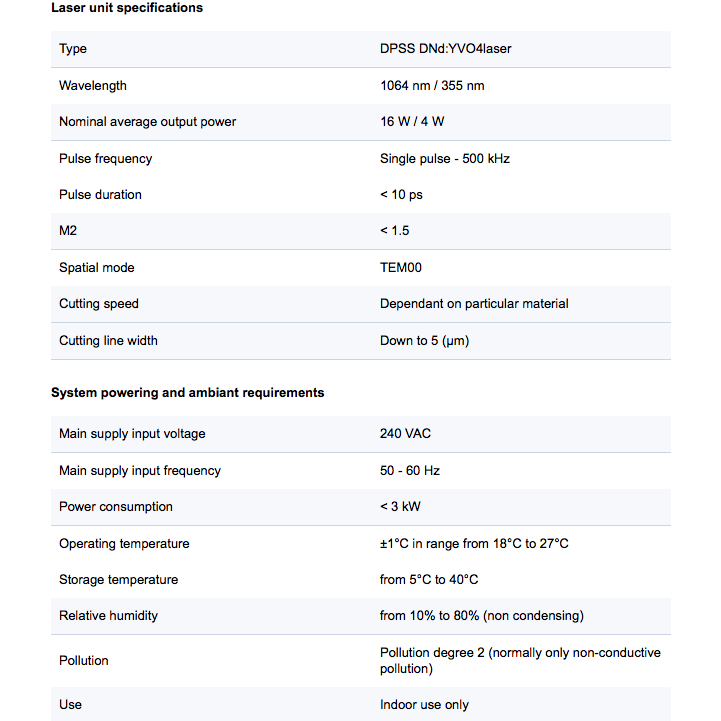Click the "Operating temperature" row label
The image size is (721, 721).
click(x=124, y=544)
